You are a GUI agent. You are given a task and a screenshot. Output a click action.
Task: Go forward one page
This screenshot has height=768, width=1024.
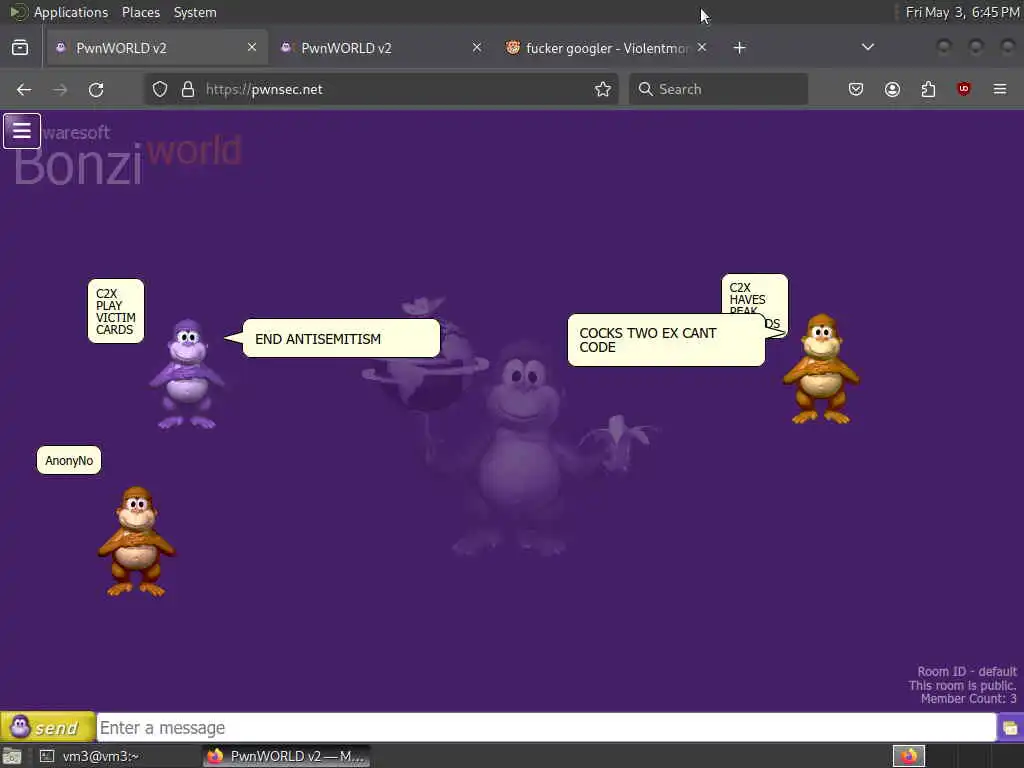click(x=60, y=89)
